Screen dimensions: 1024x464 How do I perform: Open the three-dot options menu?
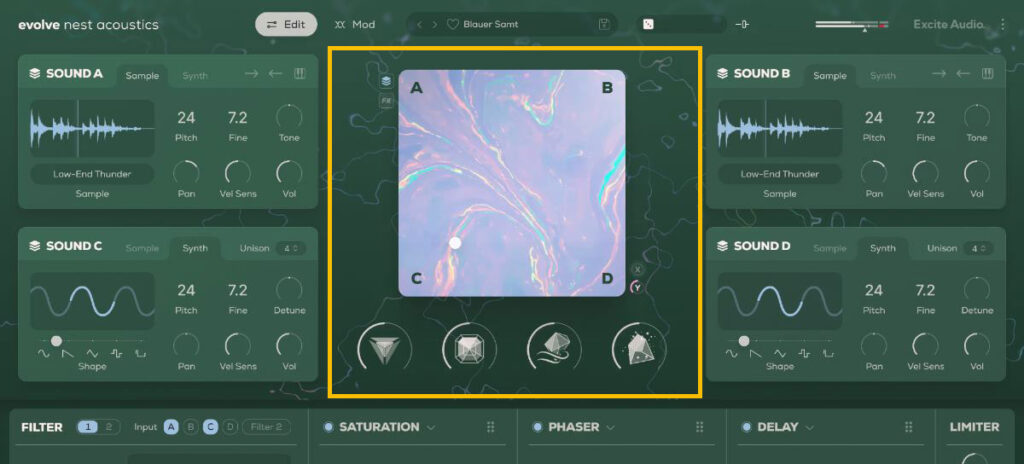click(x=1003, y=25)
